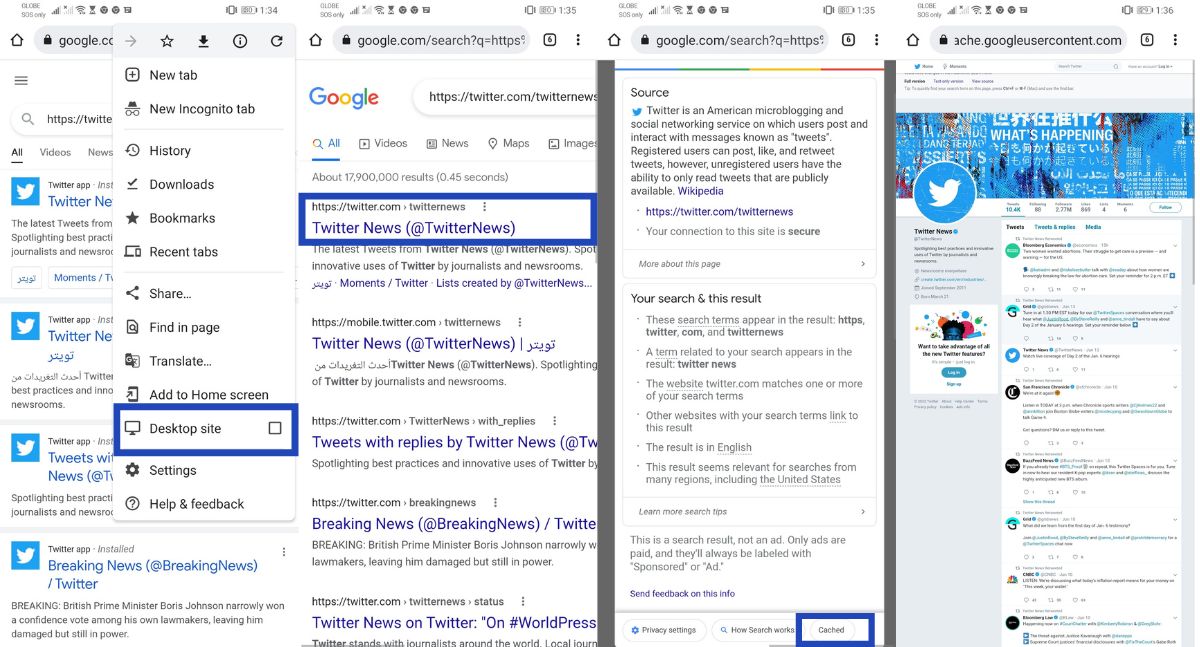The image size is (1200, 647).
Task: Click the Cached button
Action: click(831, 630)
